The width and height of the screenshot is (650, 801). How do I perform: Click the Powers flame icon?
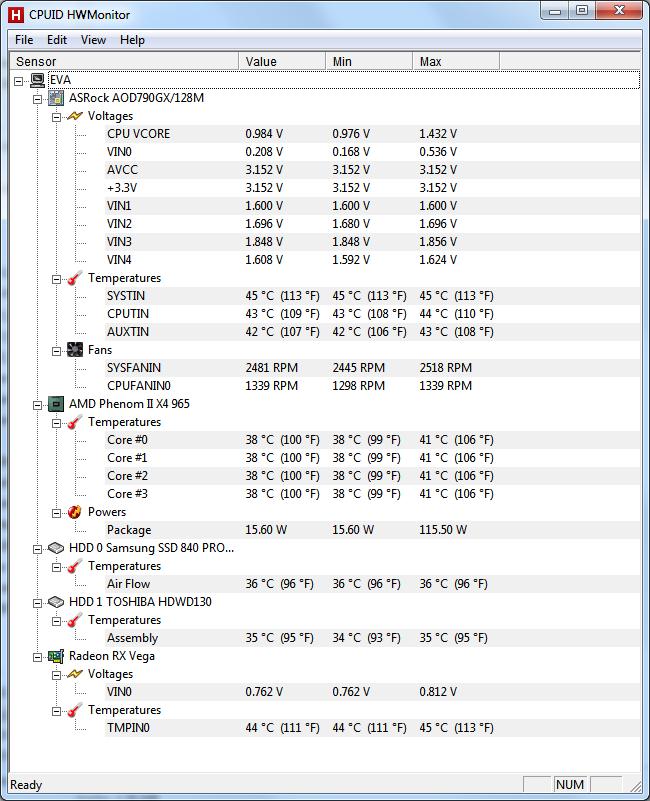point(75,512)
